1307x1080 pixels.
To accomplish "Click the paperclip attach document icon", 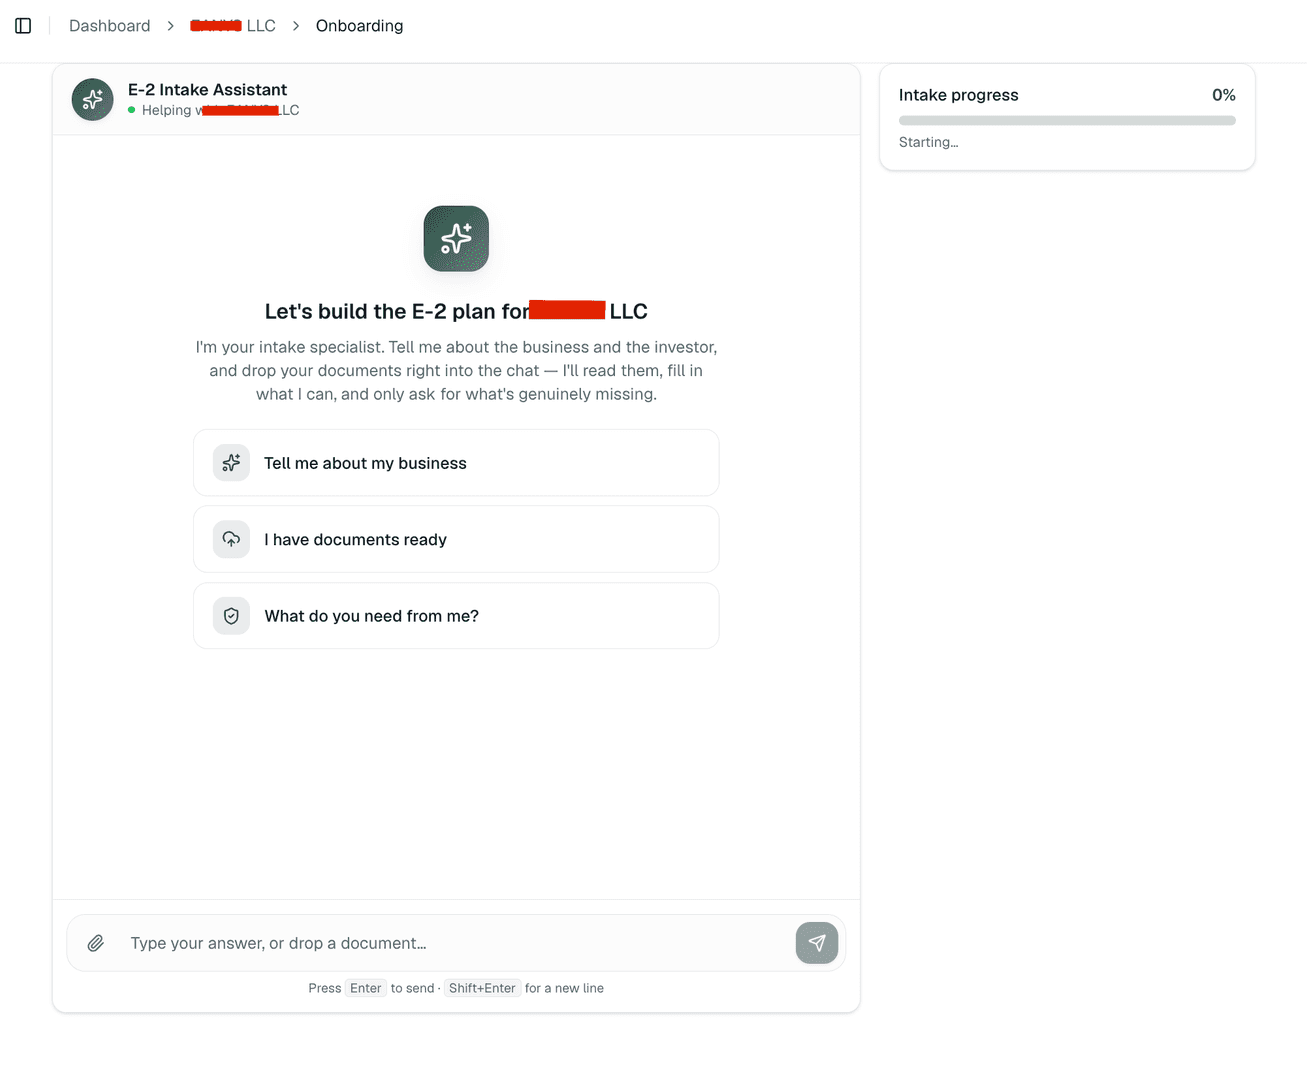I will pos(96,943).
